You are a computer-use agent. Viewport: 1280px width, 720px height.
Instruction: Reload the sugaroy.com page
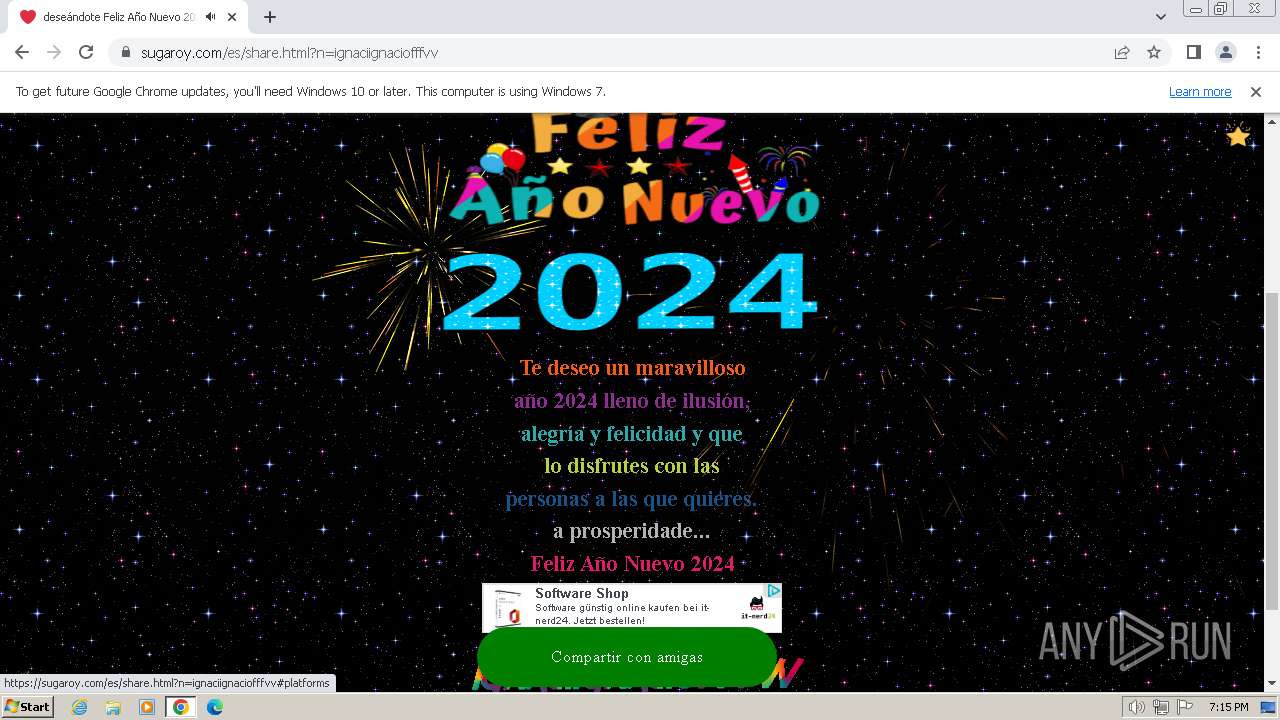click(x=86, y=52)
